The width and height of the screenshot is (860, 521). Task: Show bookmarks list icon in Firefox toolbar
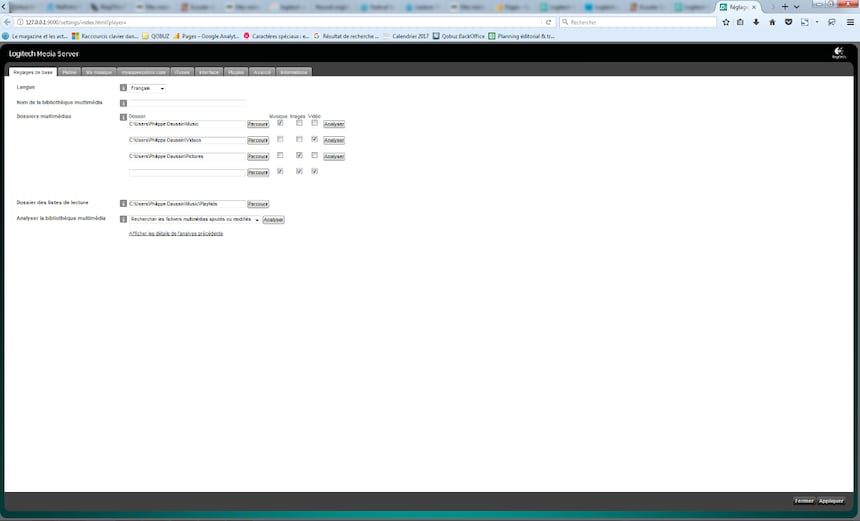click(x=740, y=22)
